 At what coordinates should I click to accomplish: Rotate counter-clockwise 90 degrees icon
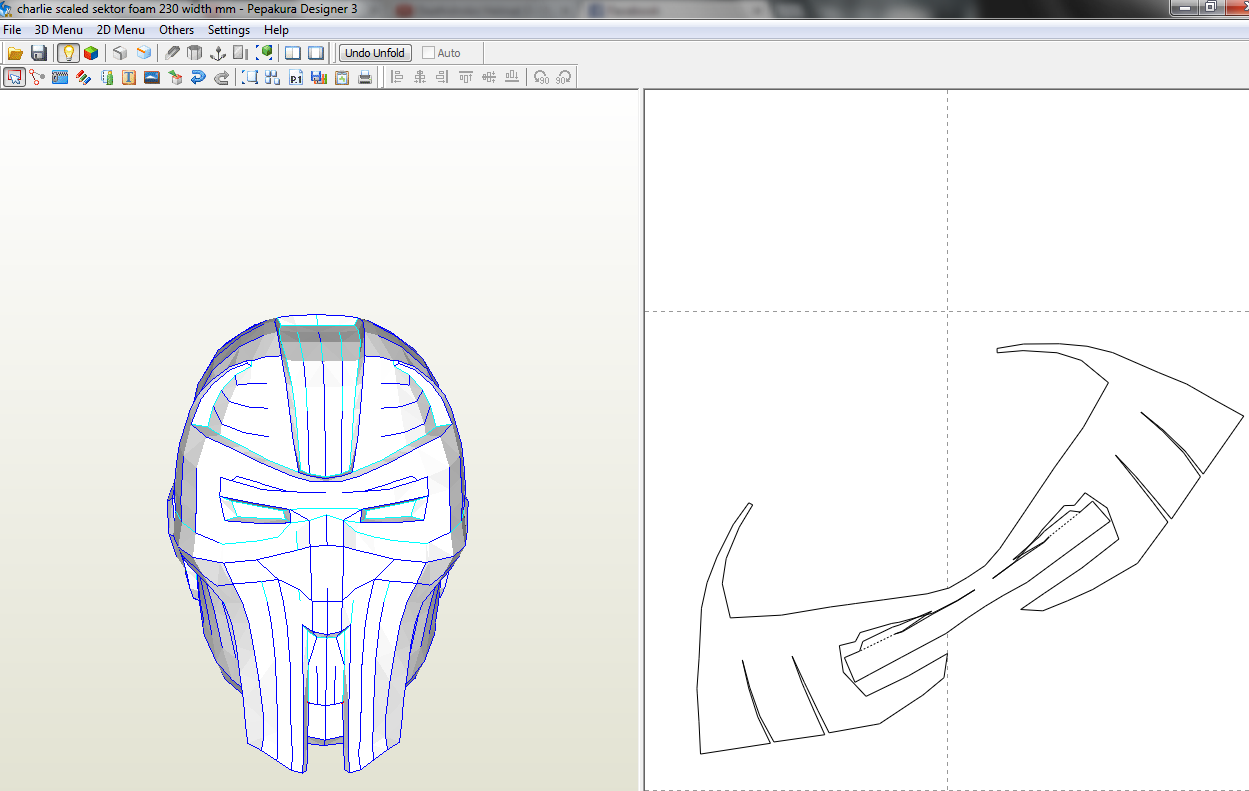point(541,77)
